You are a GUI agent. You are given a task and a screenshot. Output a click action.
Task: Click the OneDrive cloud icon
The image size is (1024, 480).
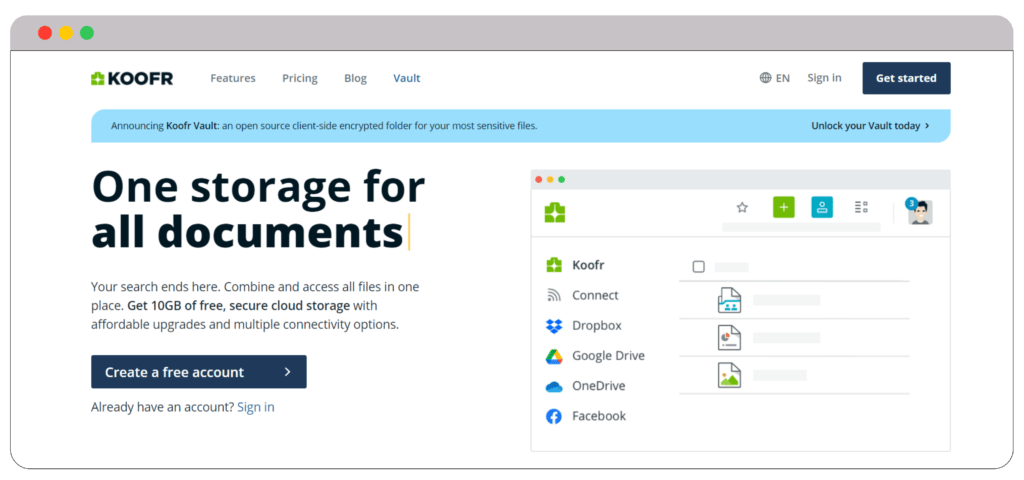554,386
